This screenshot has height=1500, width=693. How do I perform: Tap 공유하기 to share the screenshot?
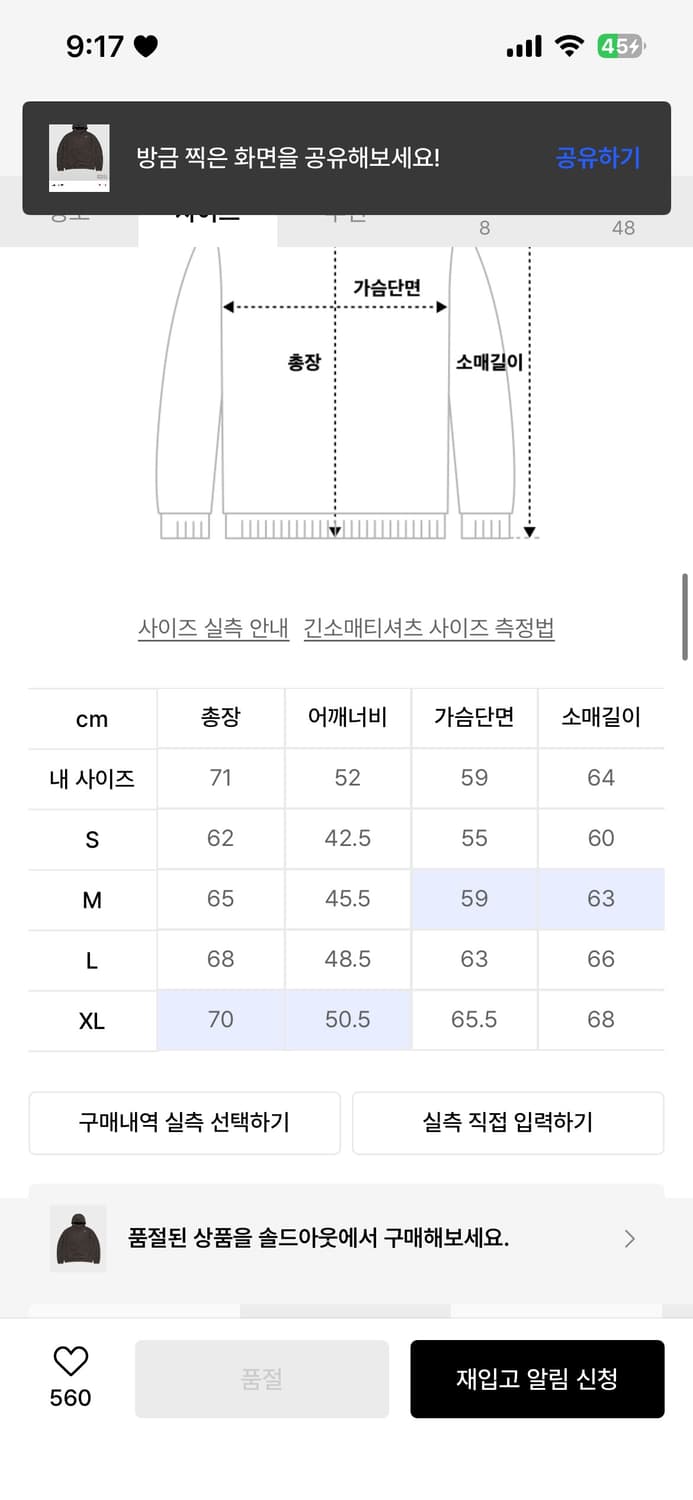tap(597, 158)
